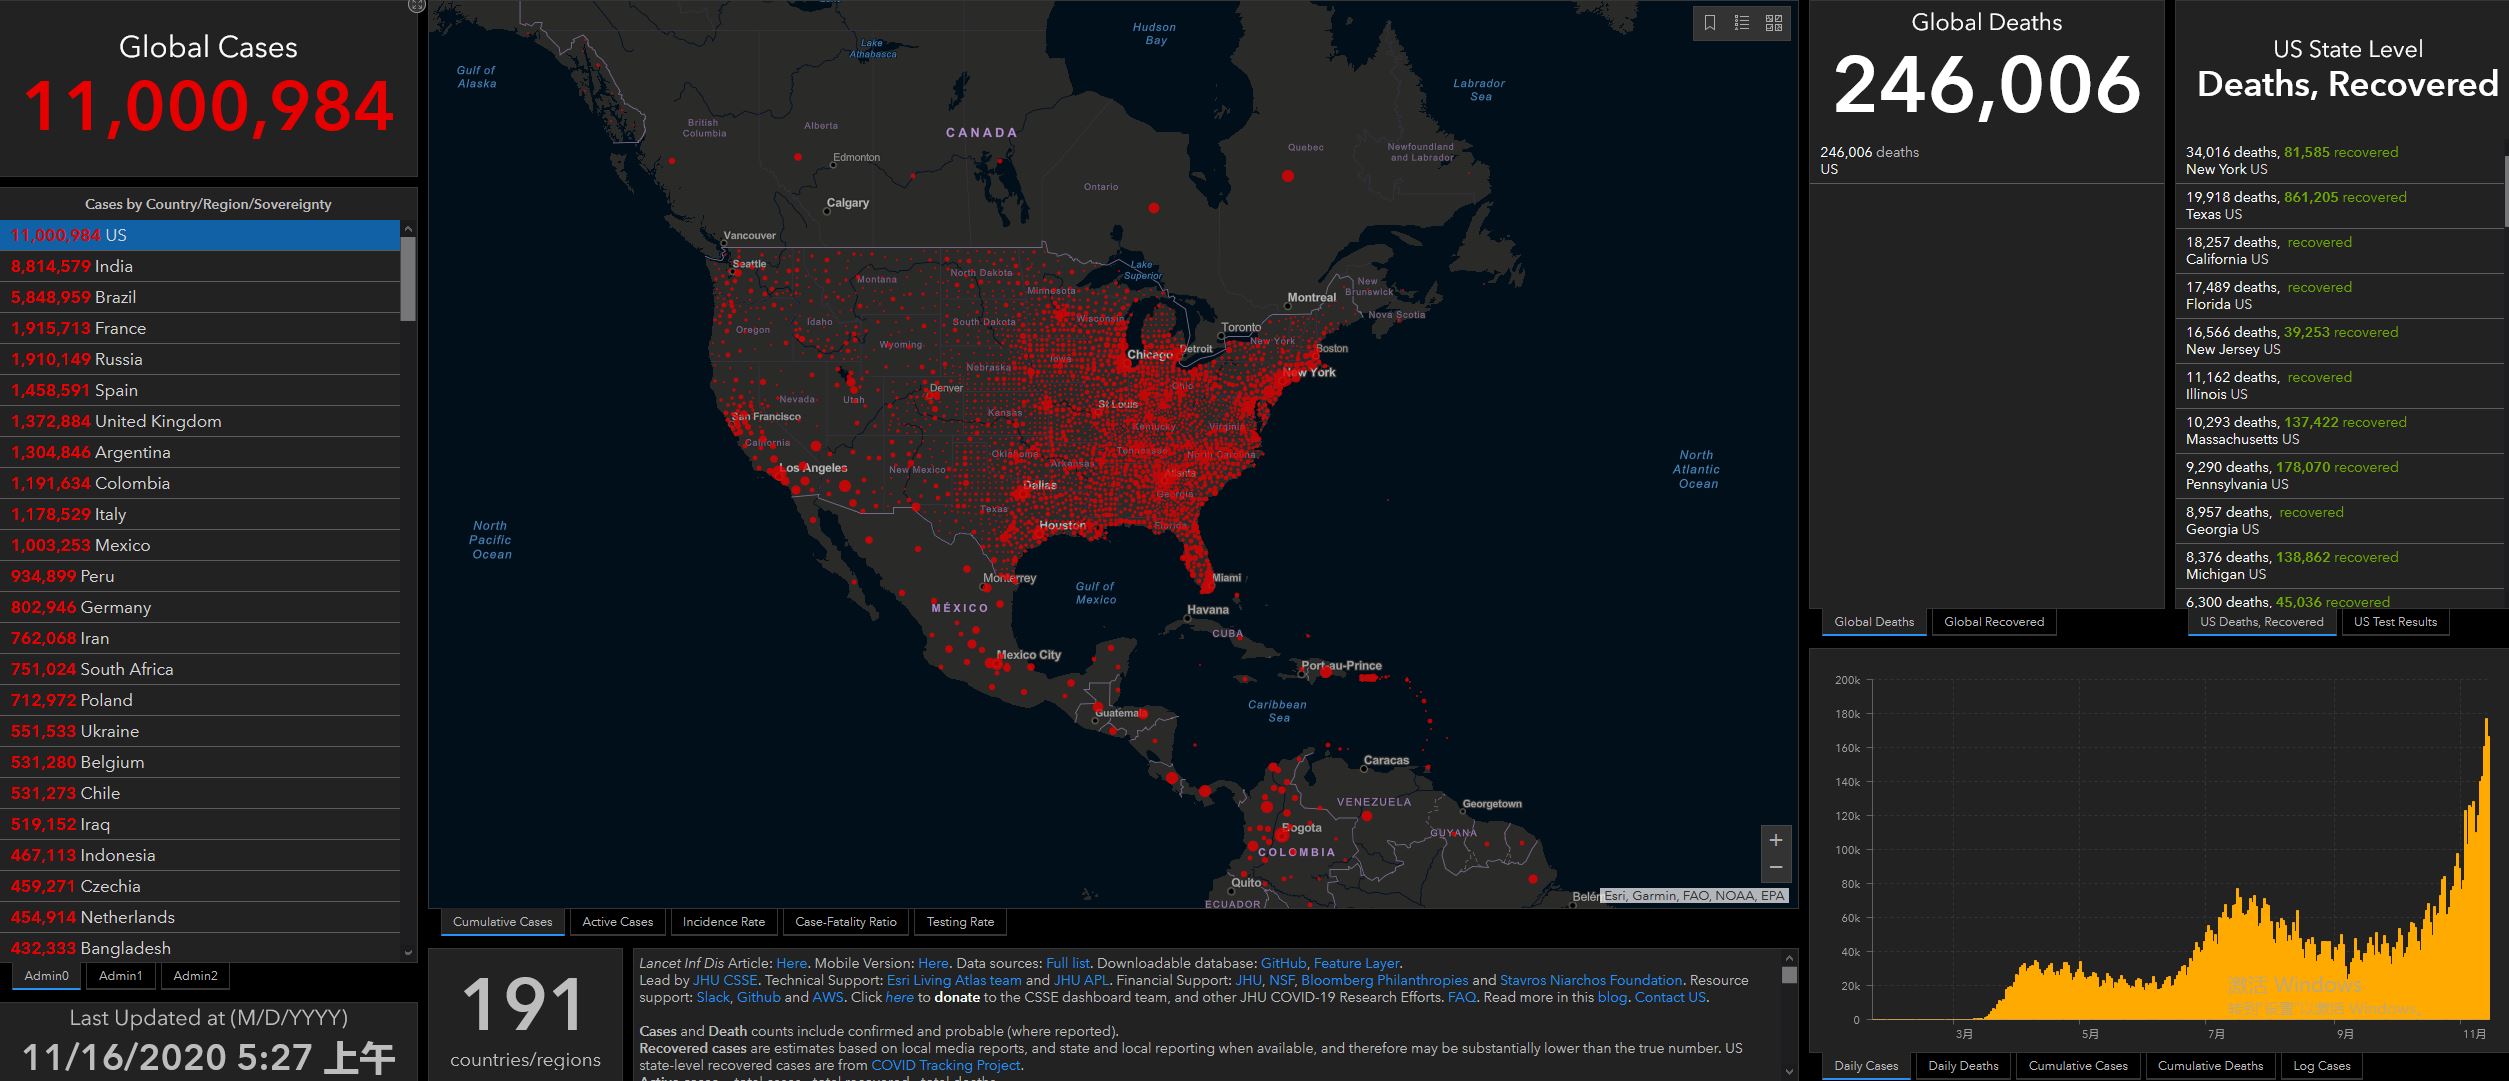Open the COVID Tracking Project link
The height and width of the screenshot is (1081, 2509).
945,1065
